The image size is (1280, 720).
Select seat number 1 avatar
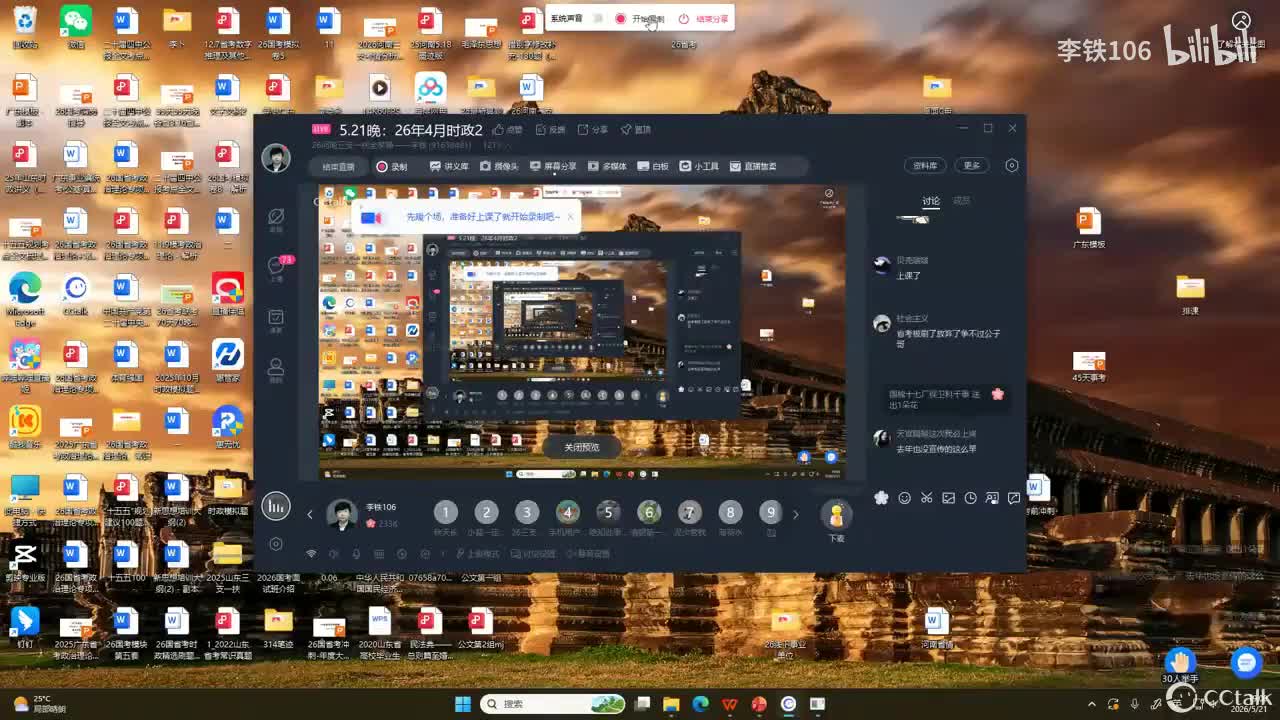pos(446,513)
